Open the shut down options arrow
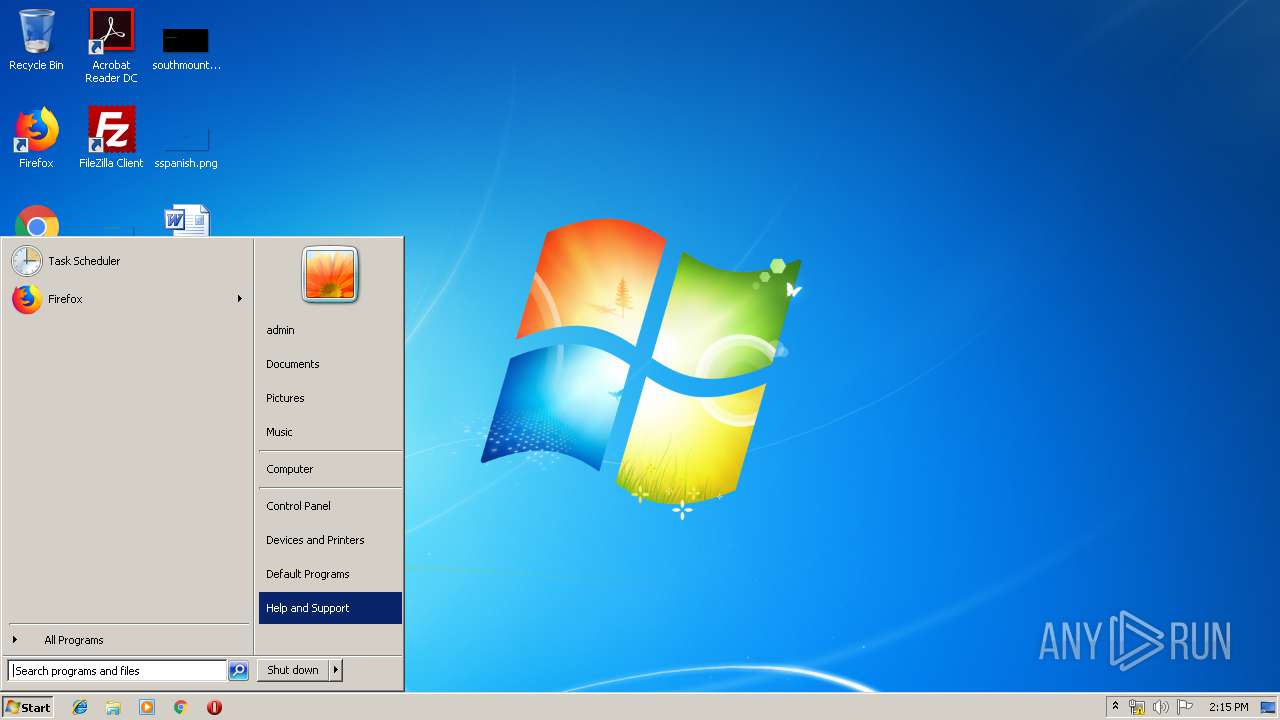The image size is (1280, 720). point(336,670)
